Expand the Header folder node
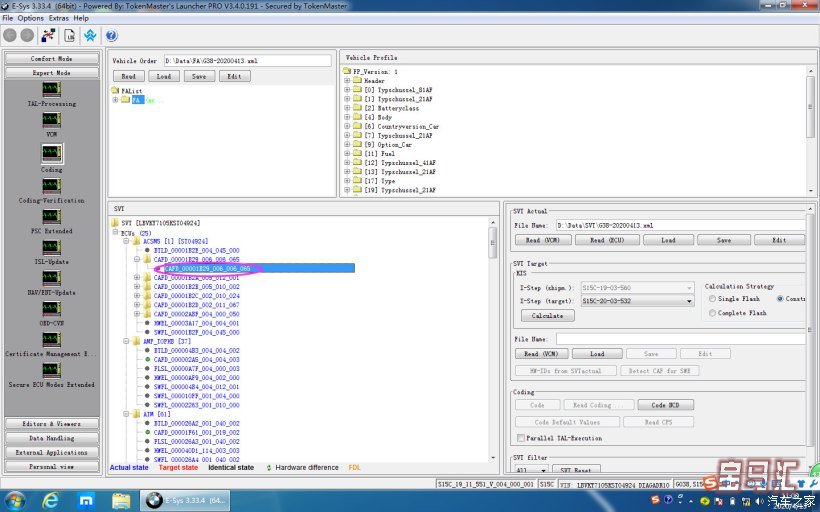The image size is (820, 512). 347,81
